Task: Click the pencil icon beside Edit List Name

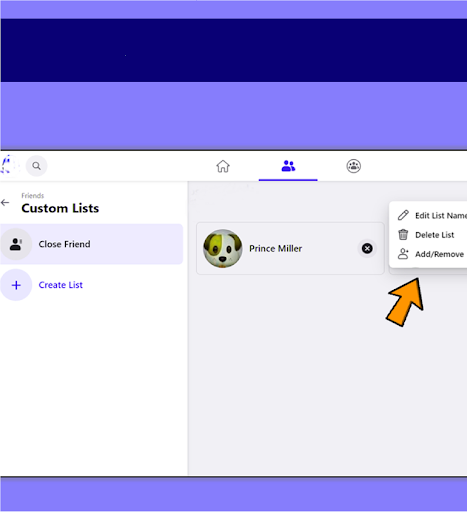Action: click(403, 215)
